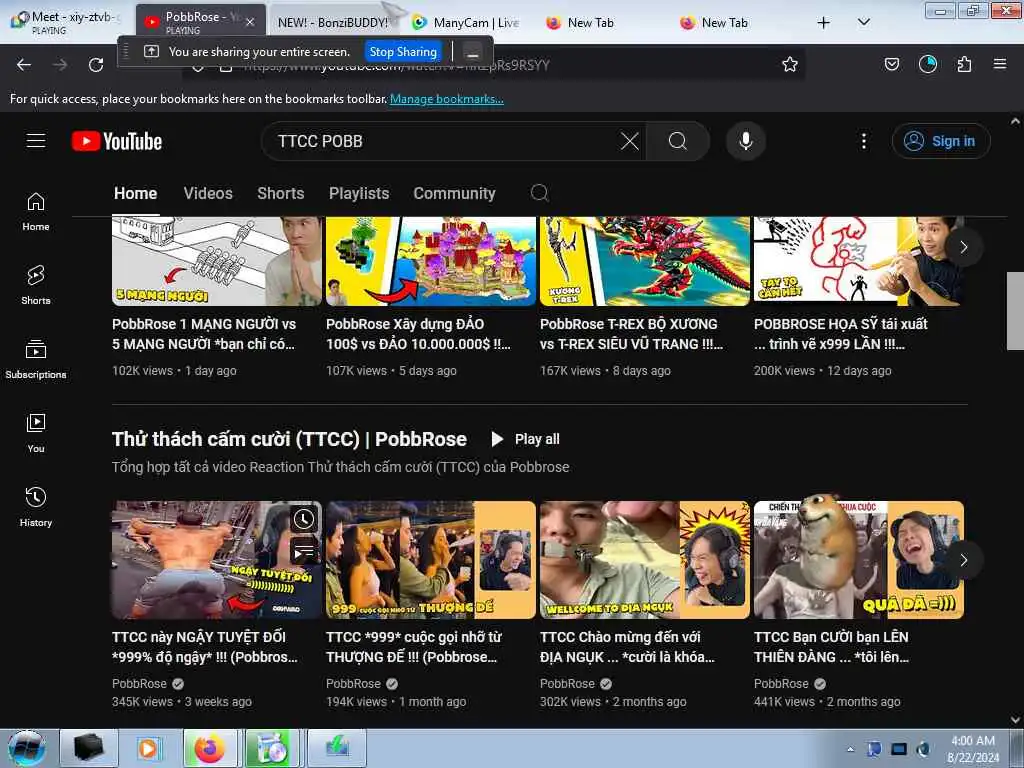Image resolution: width=1024 pixels, height=768 pixels.
Task: Open Home in the left sidebar
Action: [x=36, y=212]
